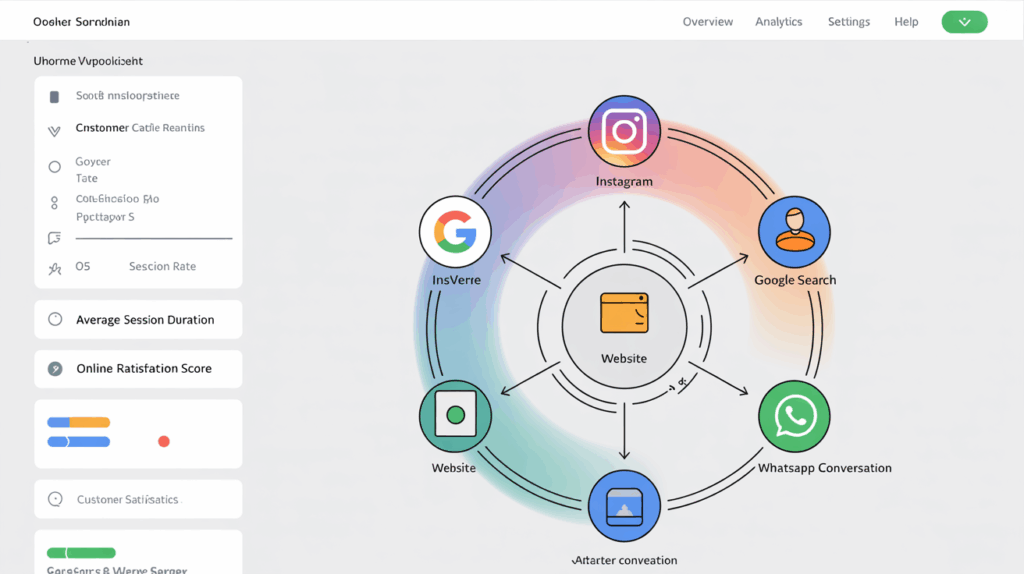Click the circle icon beside Customer Satifsatics
This screenshot has height=574, width=1024.
tap(55, 499)
